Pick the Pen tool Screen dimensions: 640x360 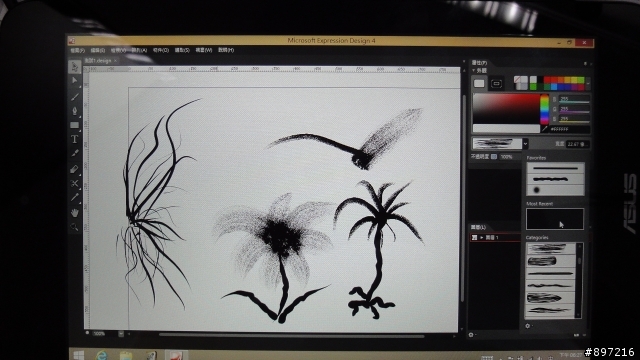click(x=74, y=111)
